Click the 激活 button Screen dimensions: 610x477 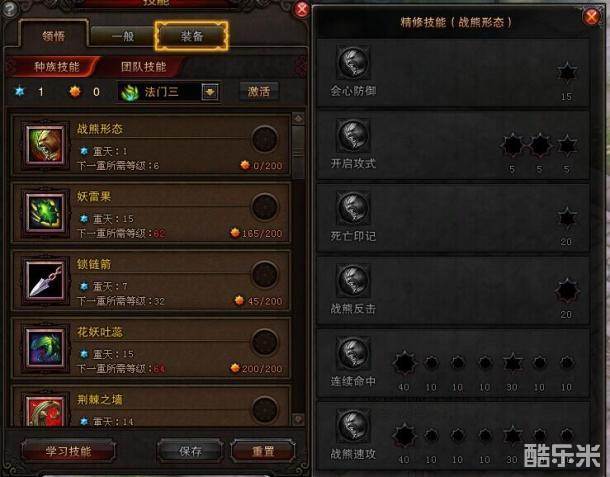pyautogui.click(x=259, y=92)
